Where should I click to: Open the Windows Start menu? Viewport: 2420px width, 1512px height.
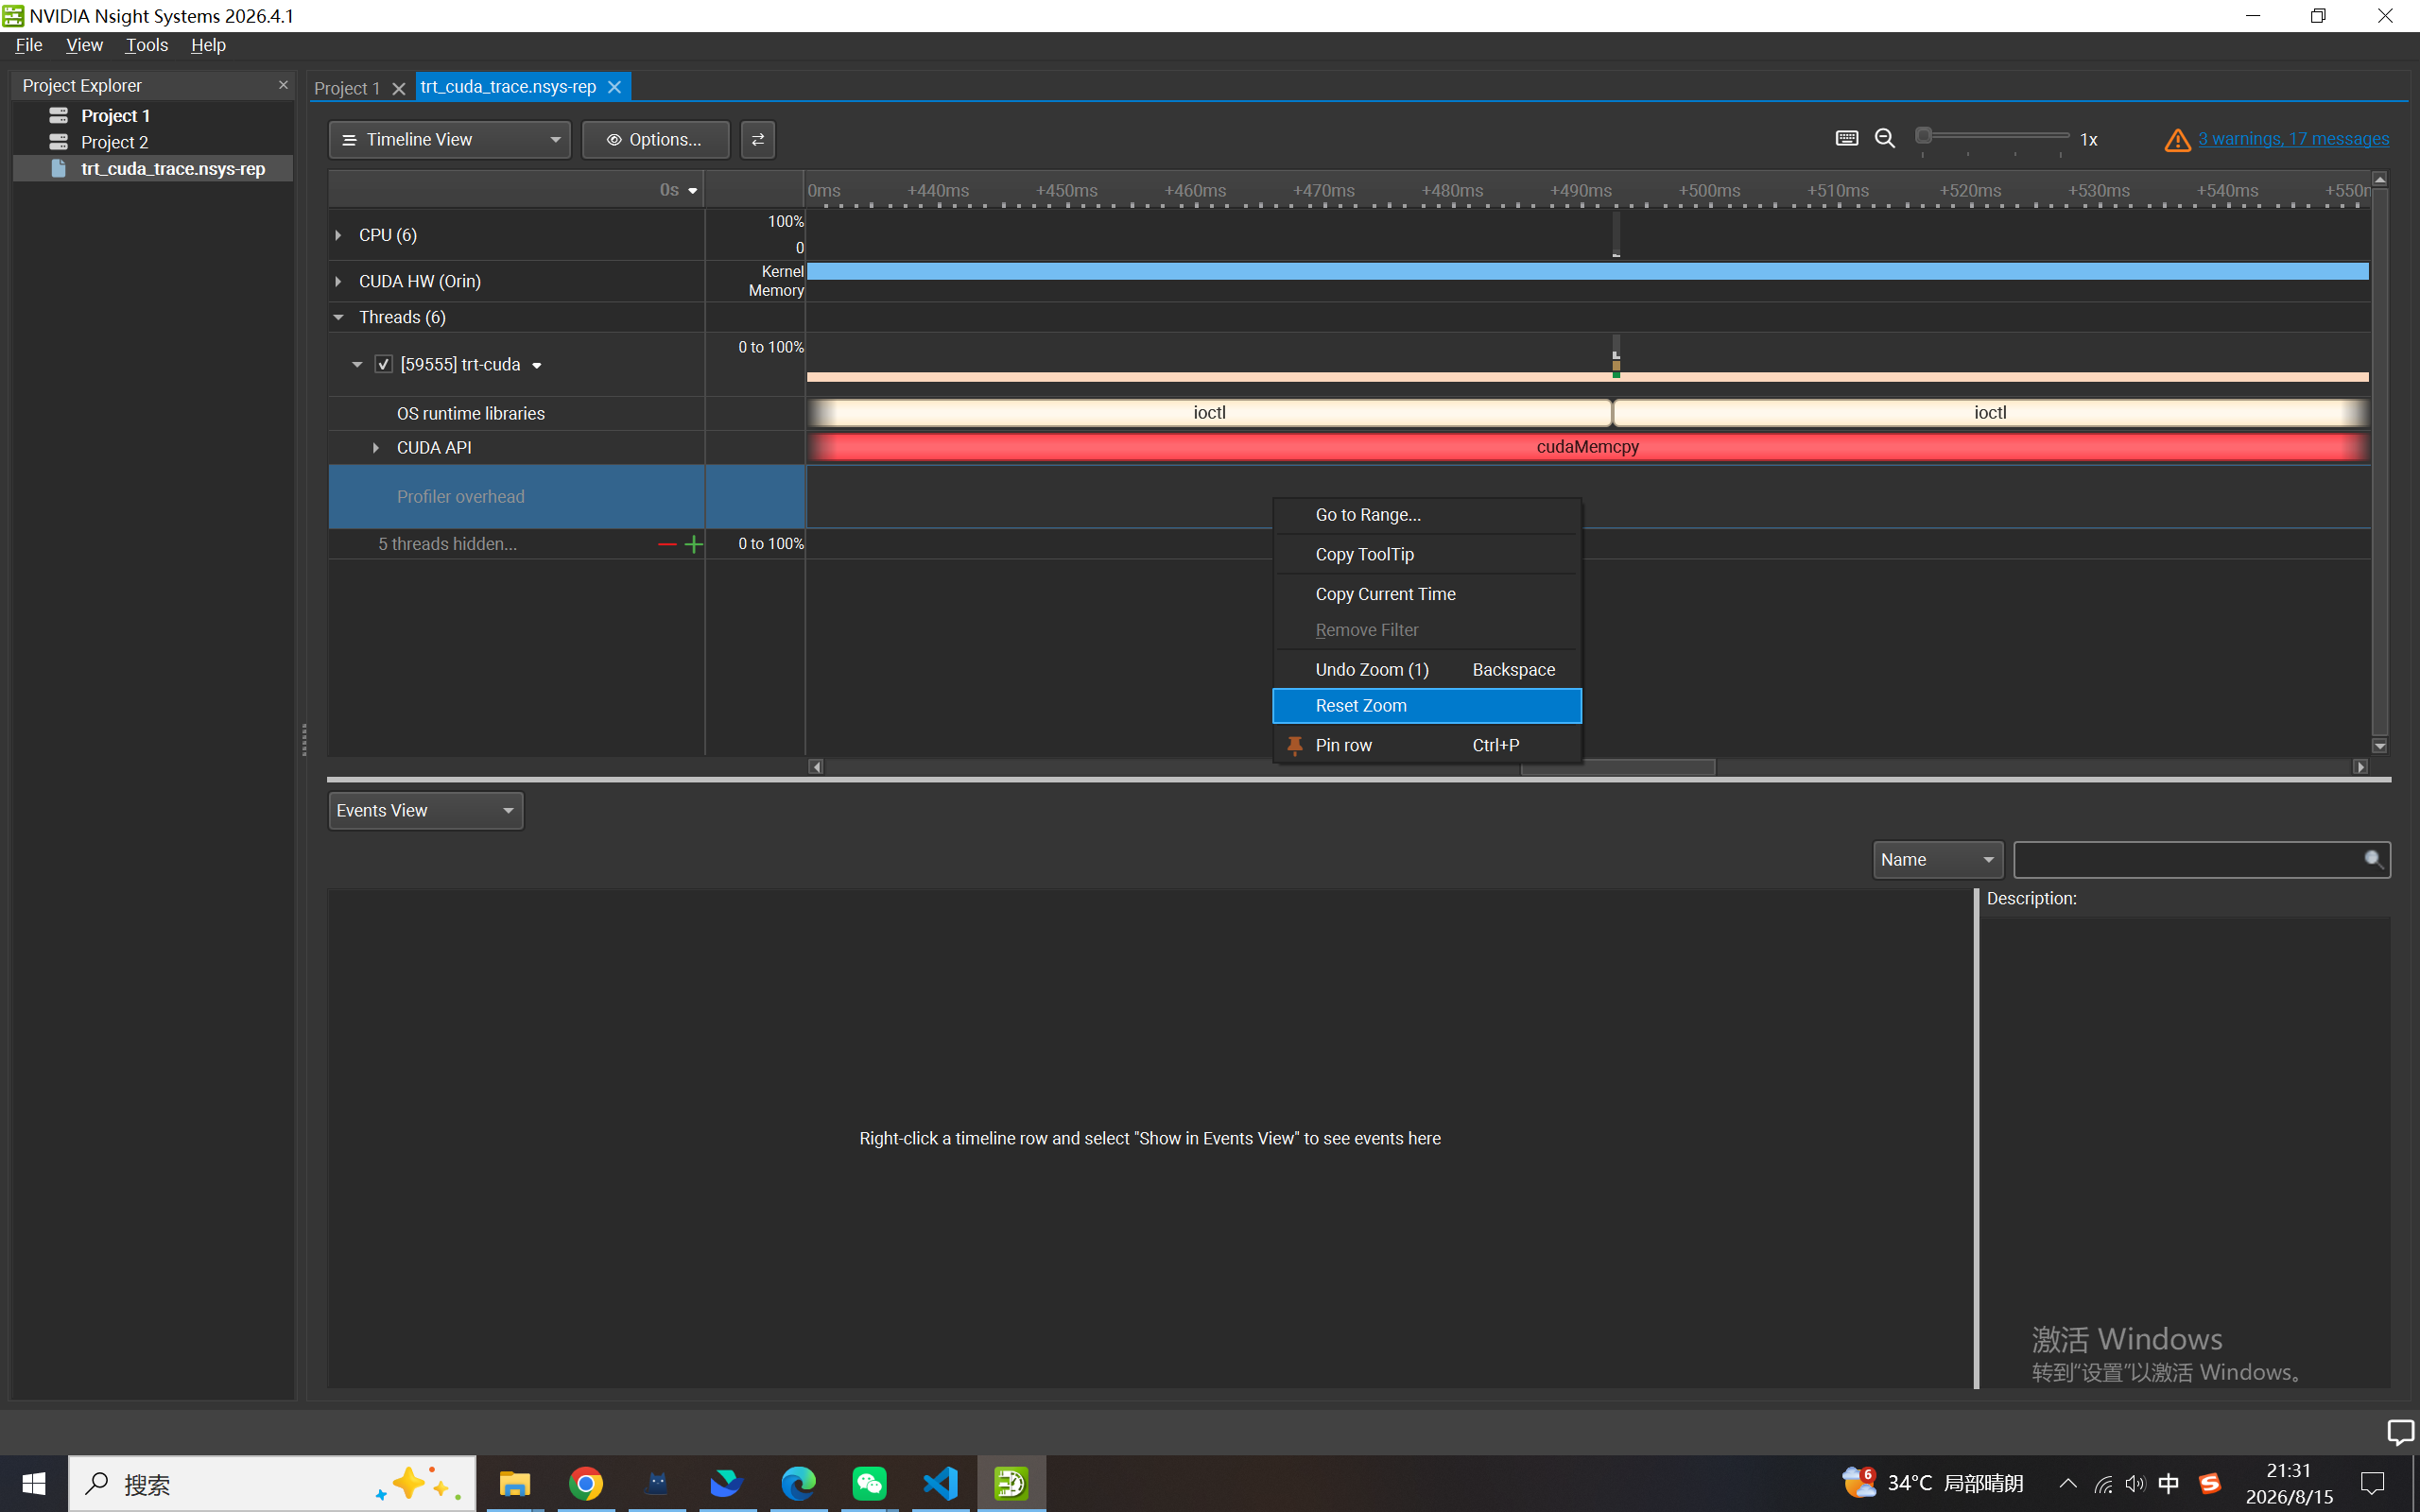[34, 1484]
